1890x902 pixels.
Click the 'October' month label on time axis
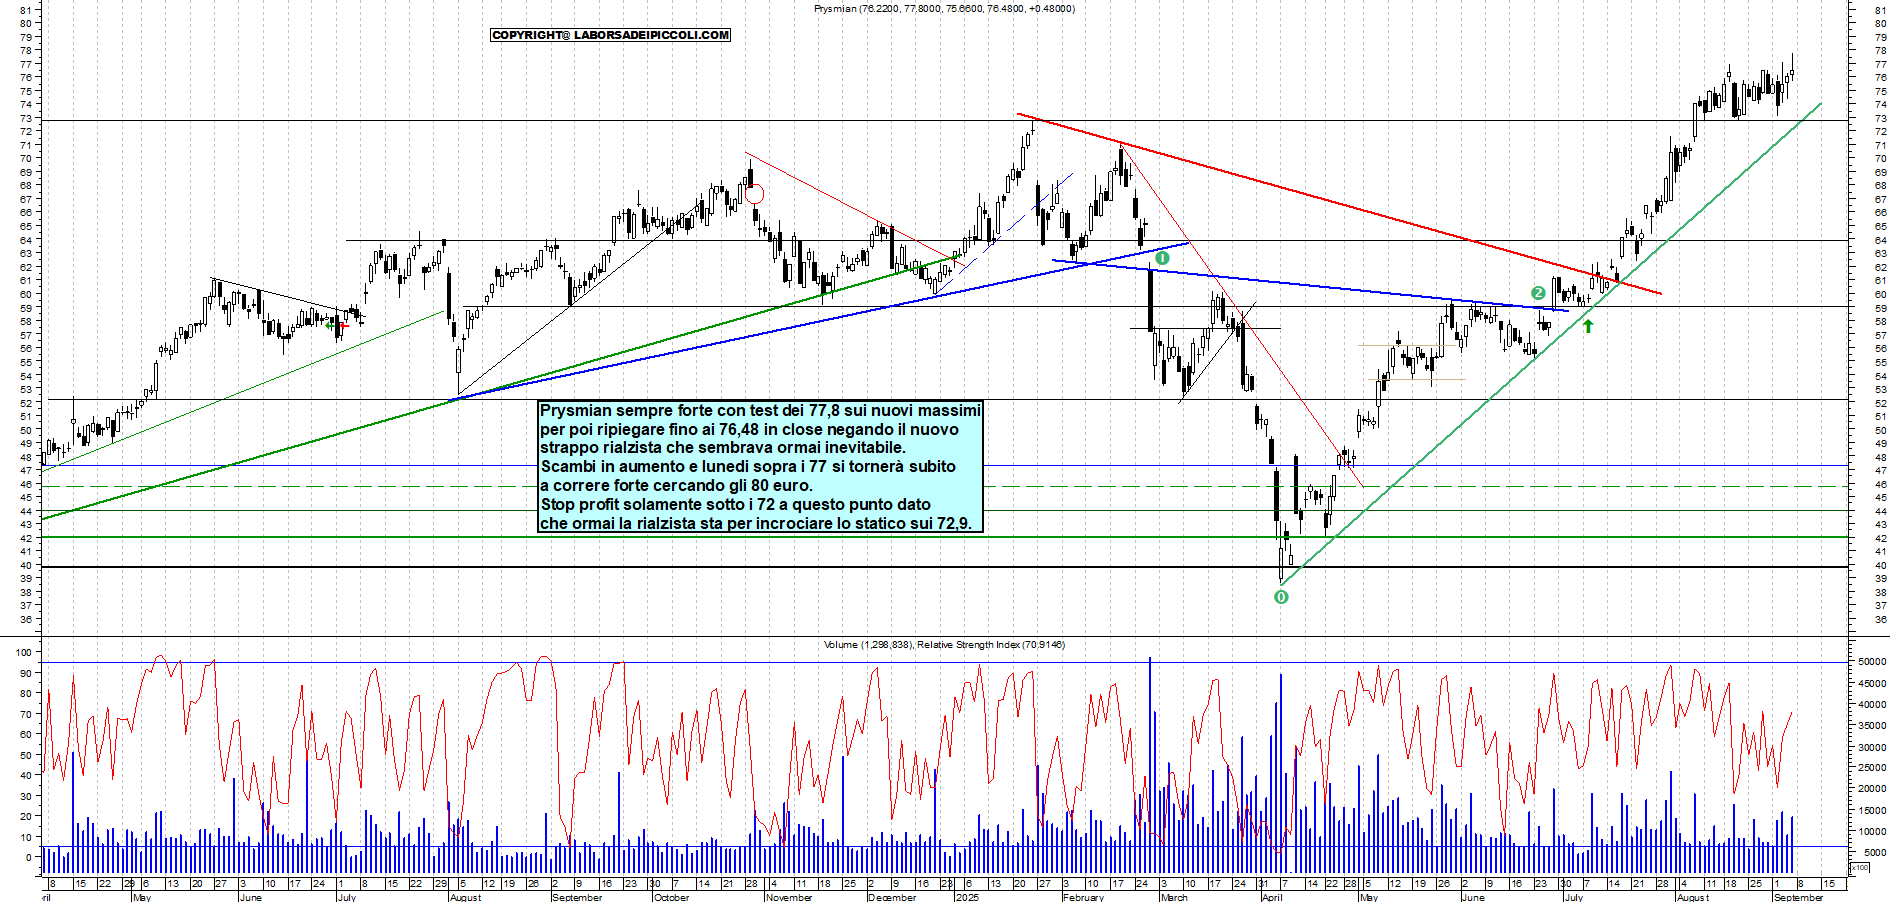coord(671,897)
